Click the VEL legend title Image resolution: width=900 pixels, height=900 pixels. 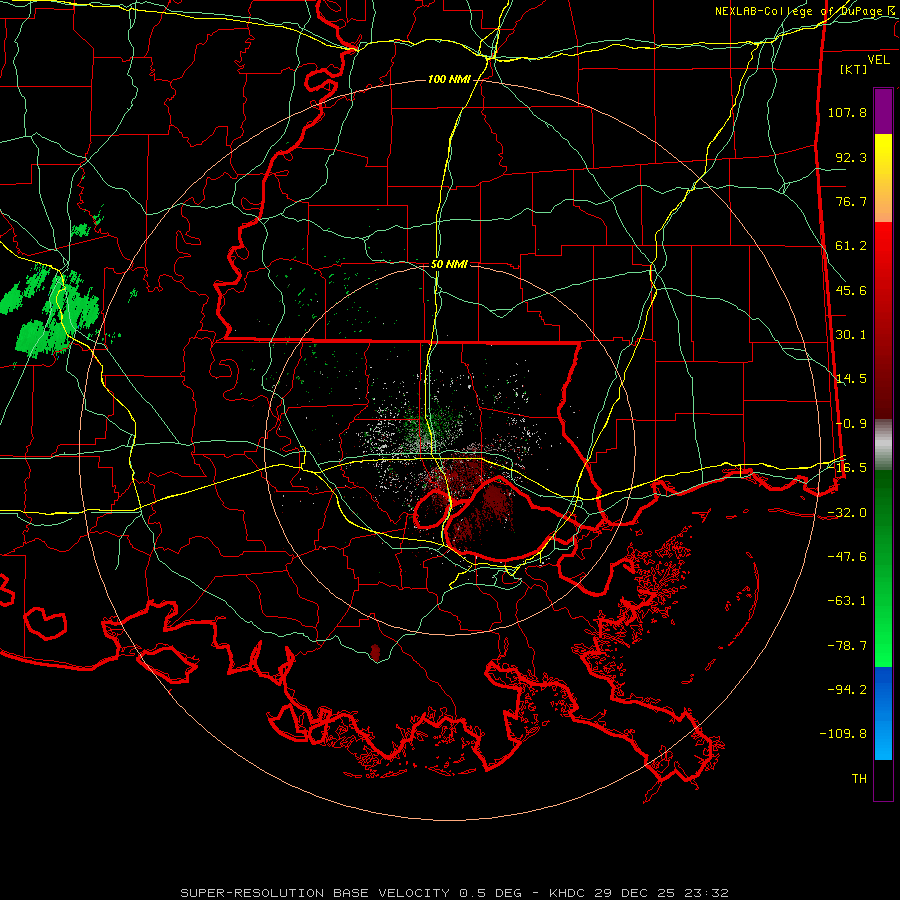[x=878, y=60]
